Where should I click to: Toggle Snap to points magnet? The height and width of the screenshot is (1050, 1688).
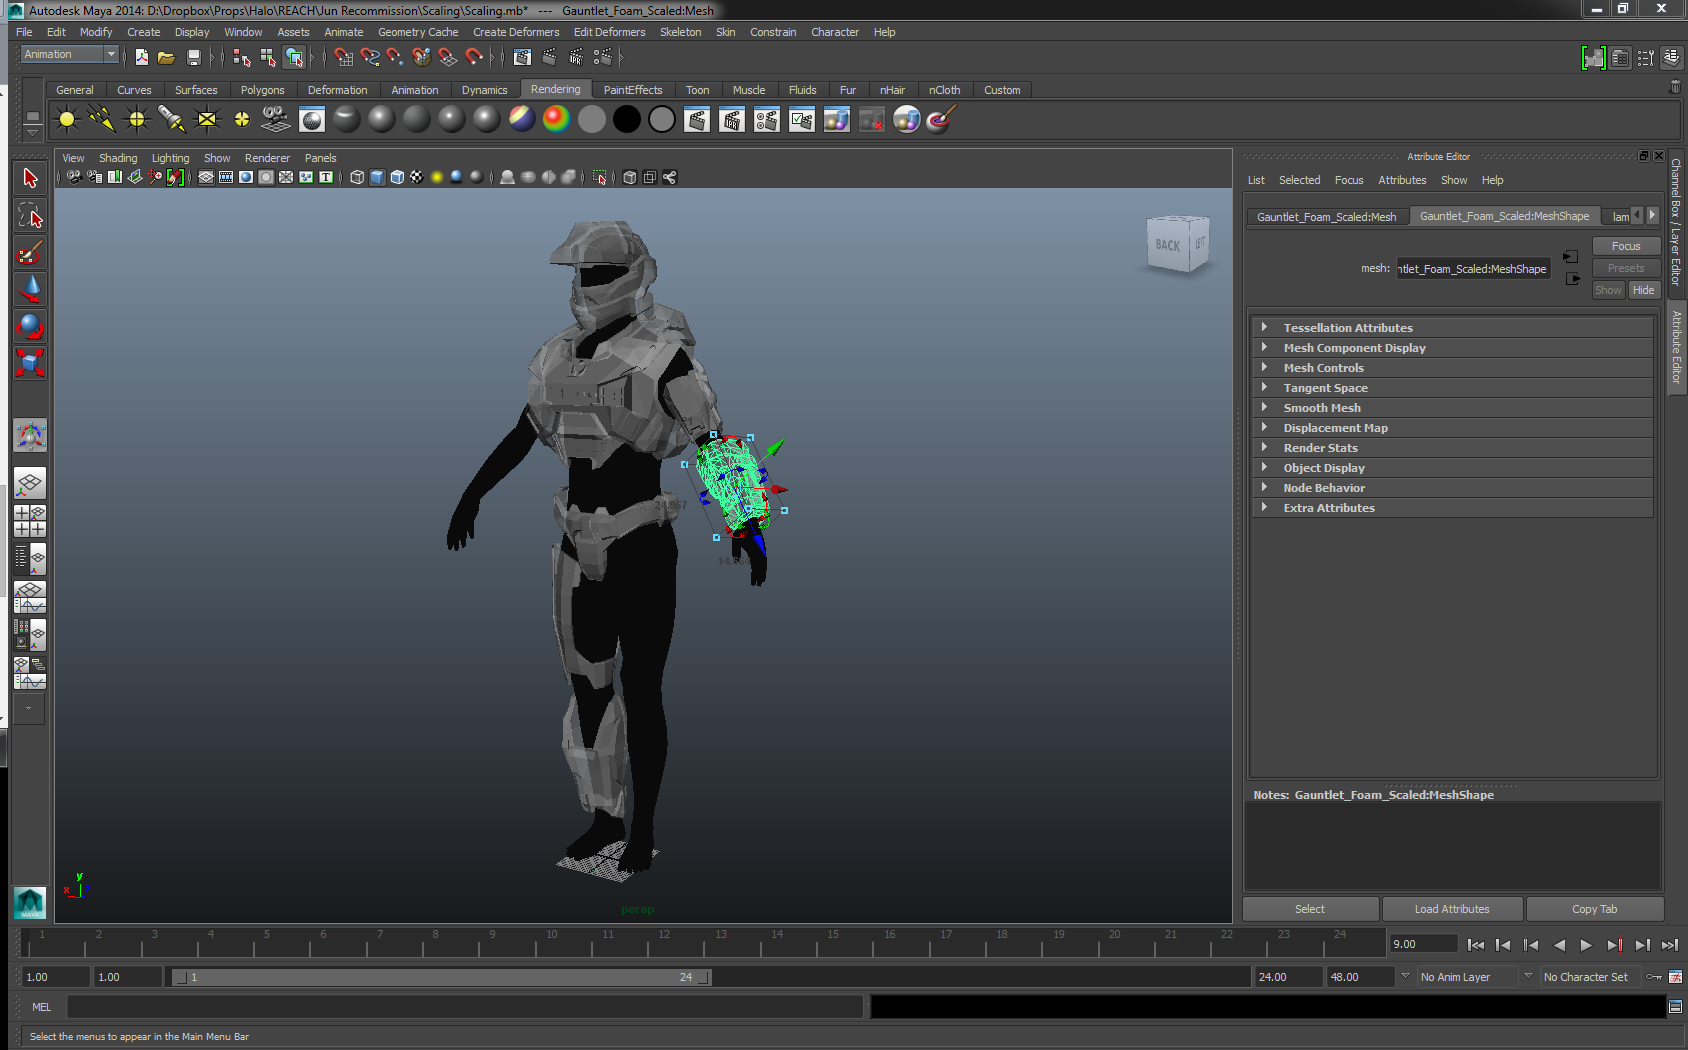point(395,57)
